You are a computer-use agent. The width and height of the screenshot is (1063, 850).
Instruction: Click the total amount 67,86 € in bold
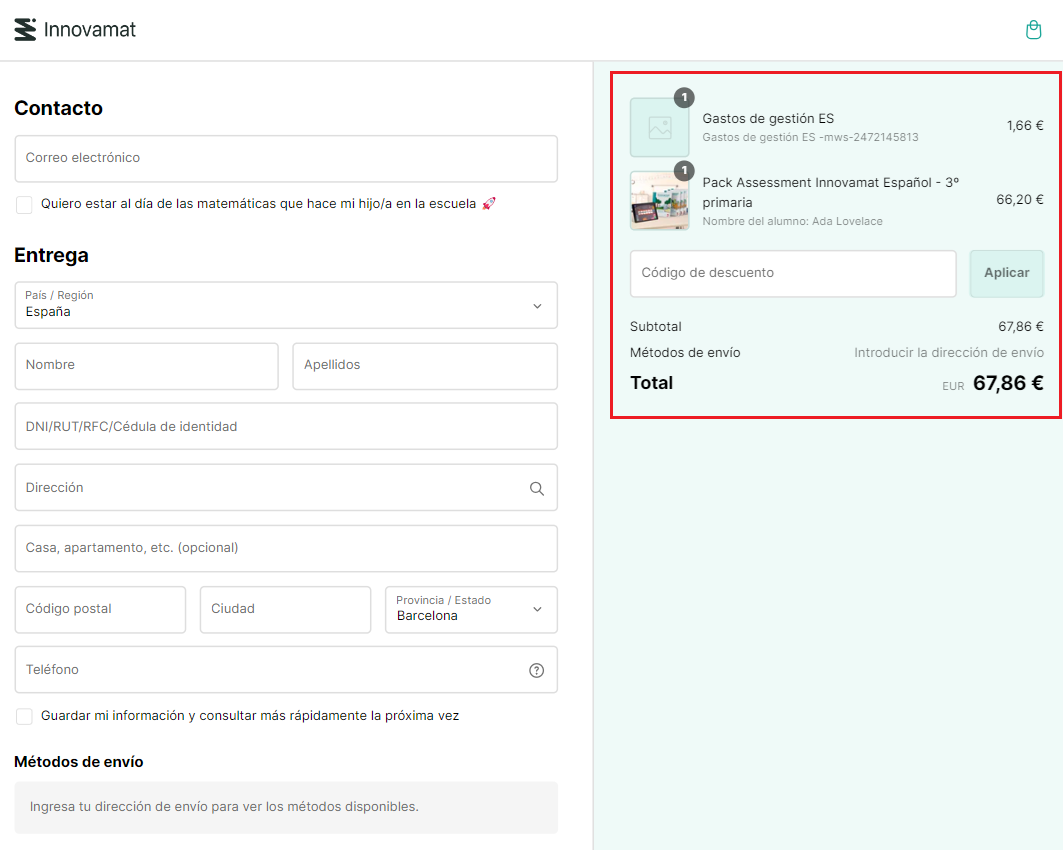(x=1008, y=384)
